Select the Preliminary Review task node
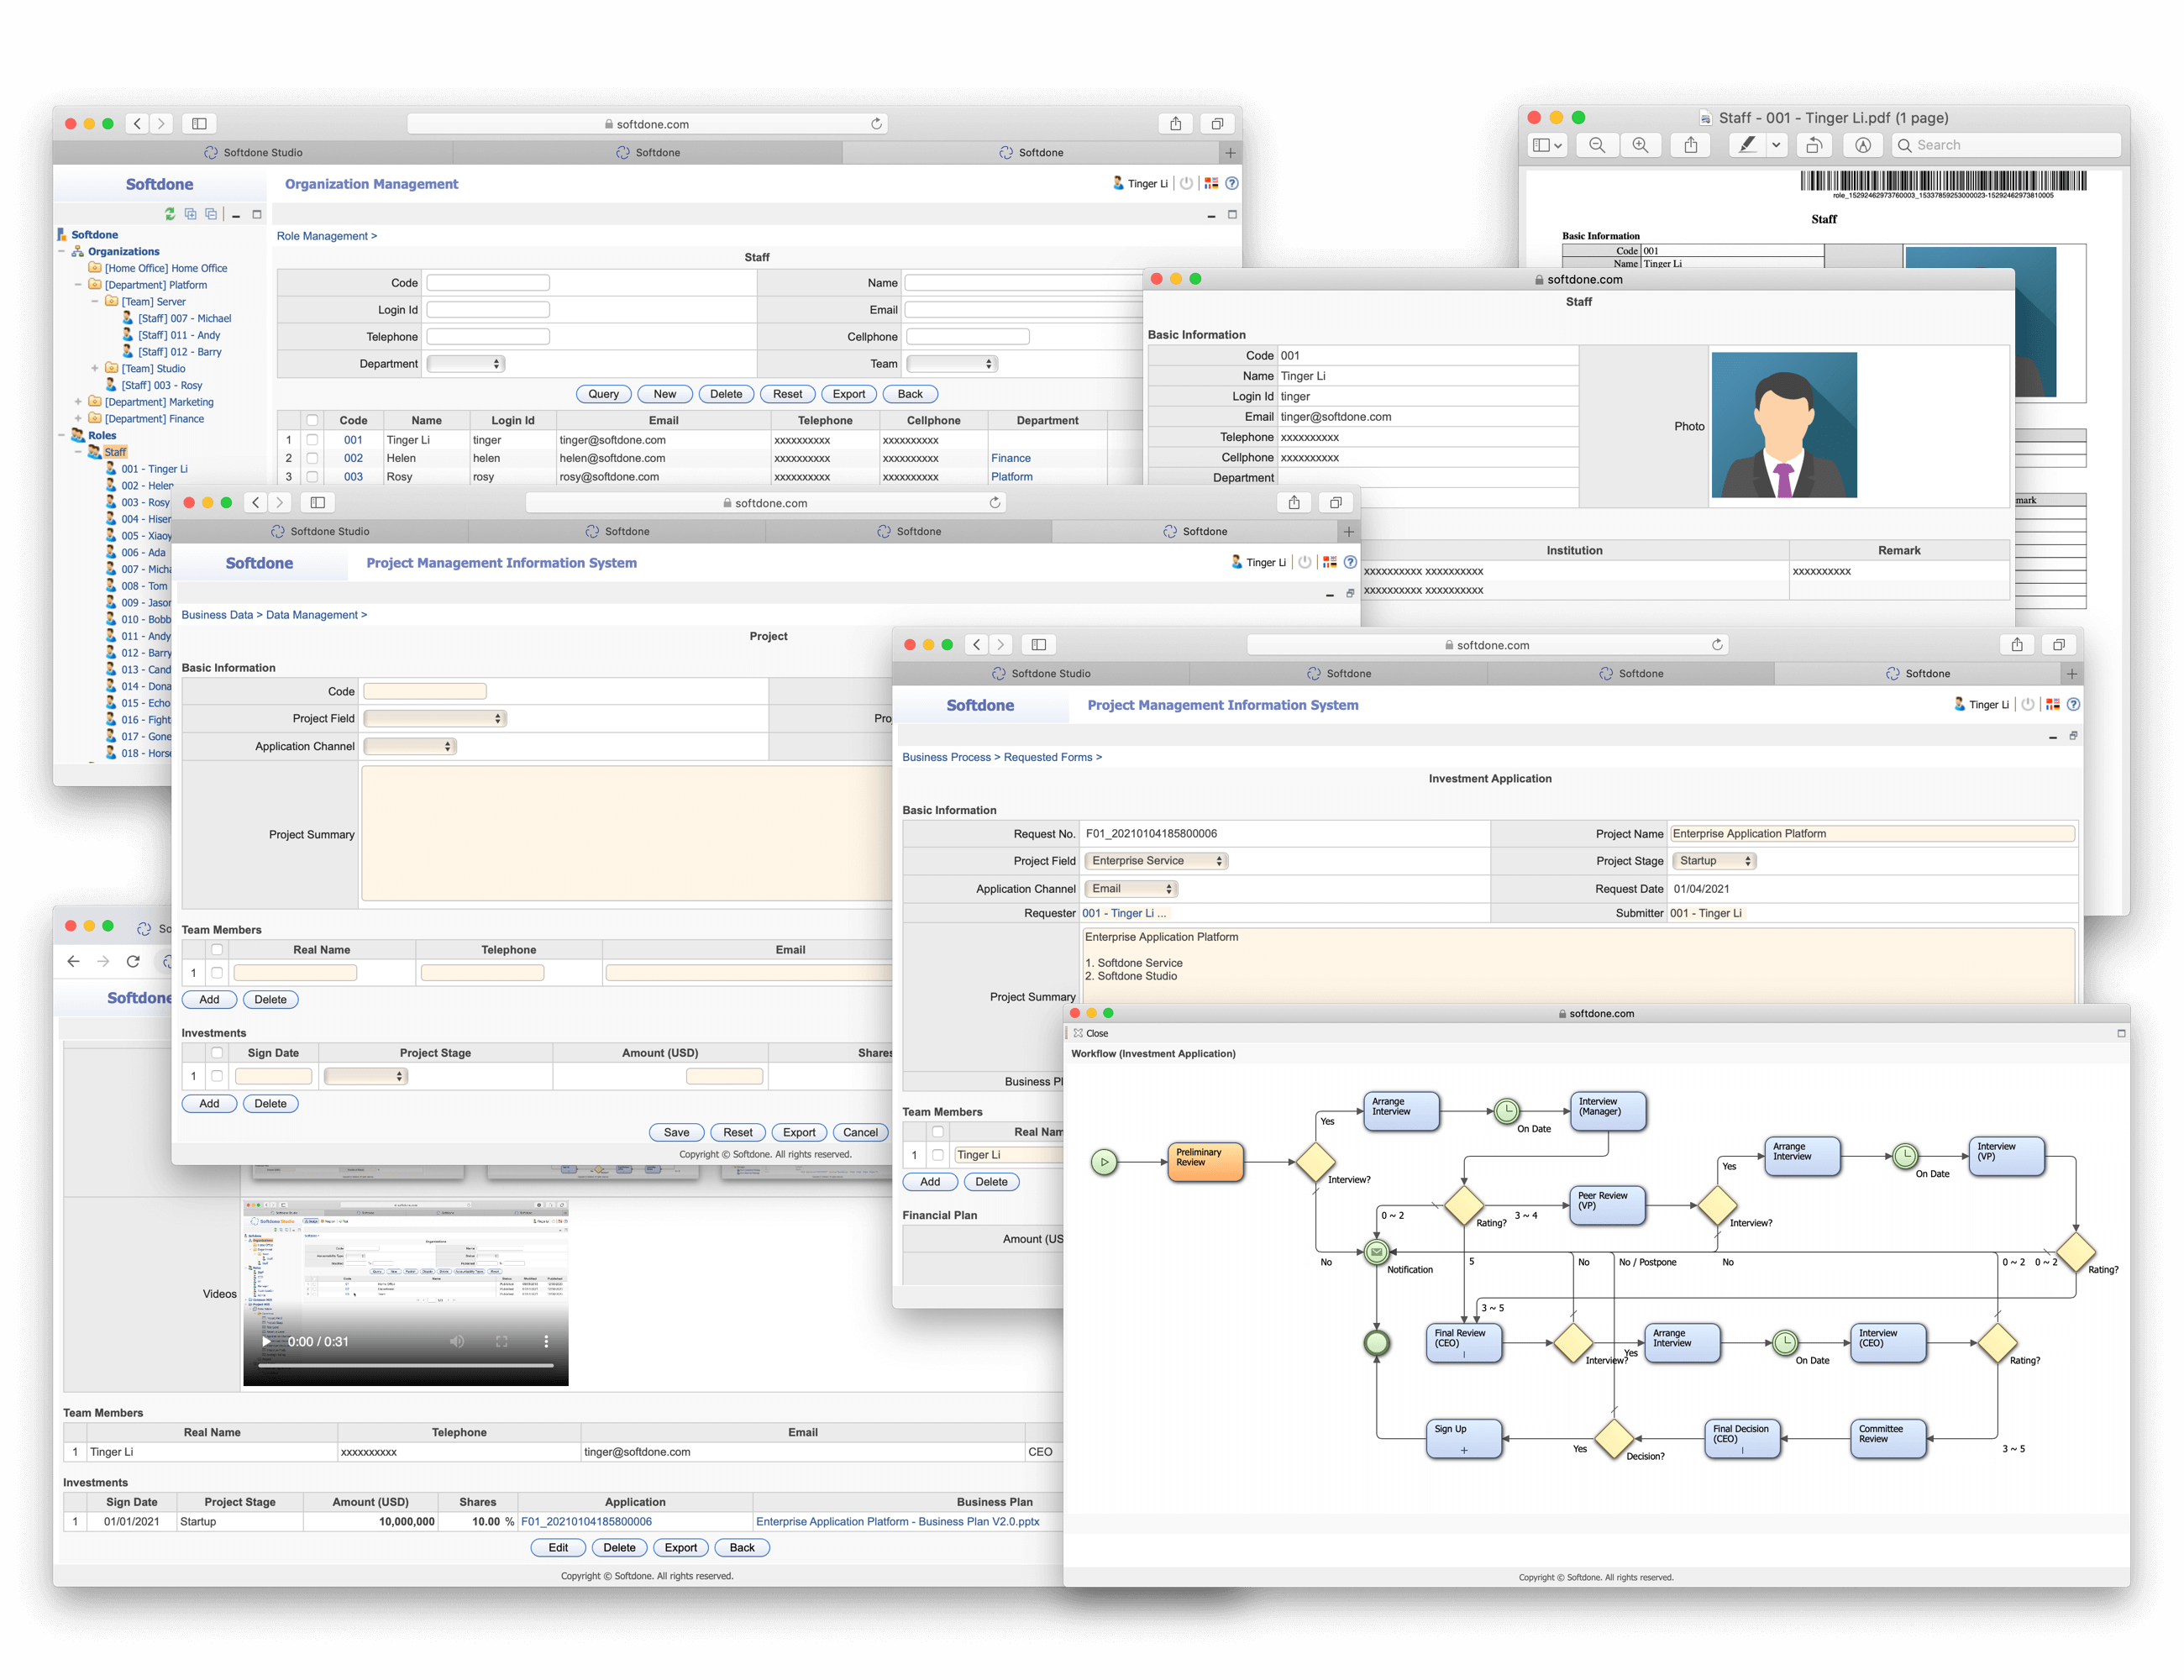This screenshot has width=2184, height=1680. (x=1205, y=1162)
